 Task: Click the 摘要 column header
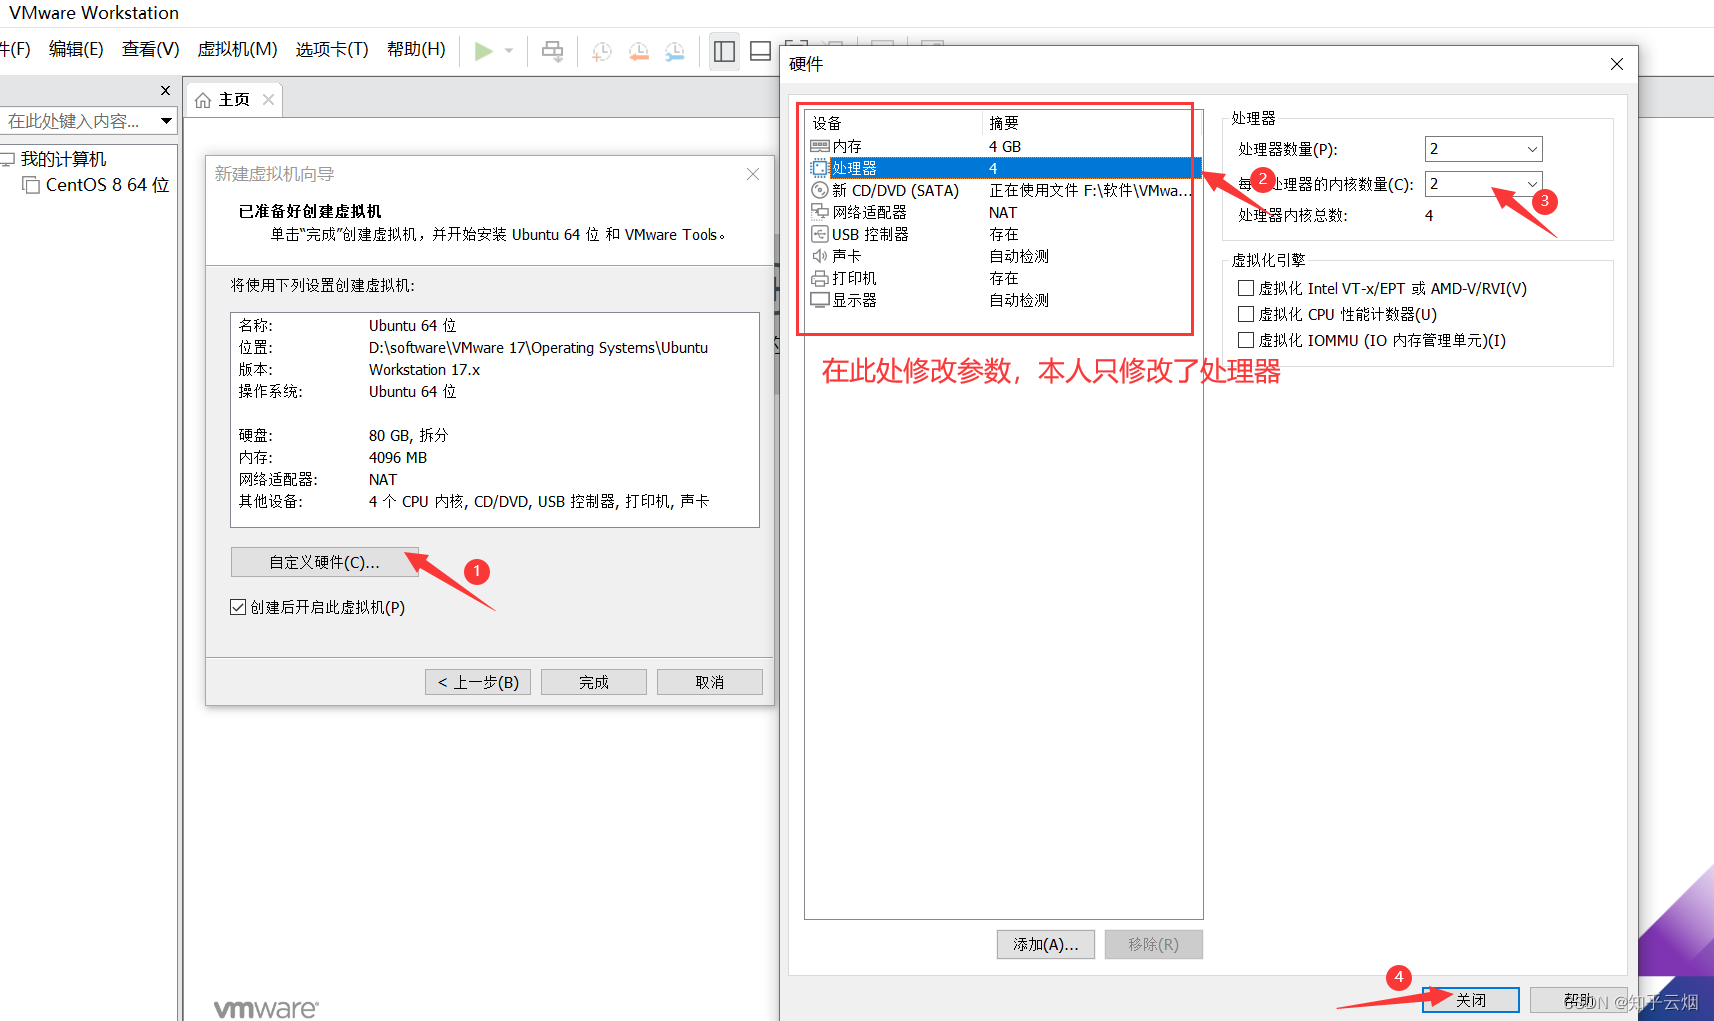pos(1091,123)
